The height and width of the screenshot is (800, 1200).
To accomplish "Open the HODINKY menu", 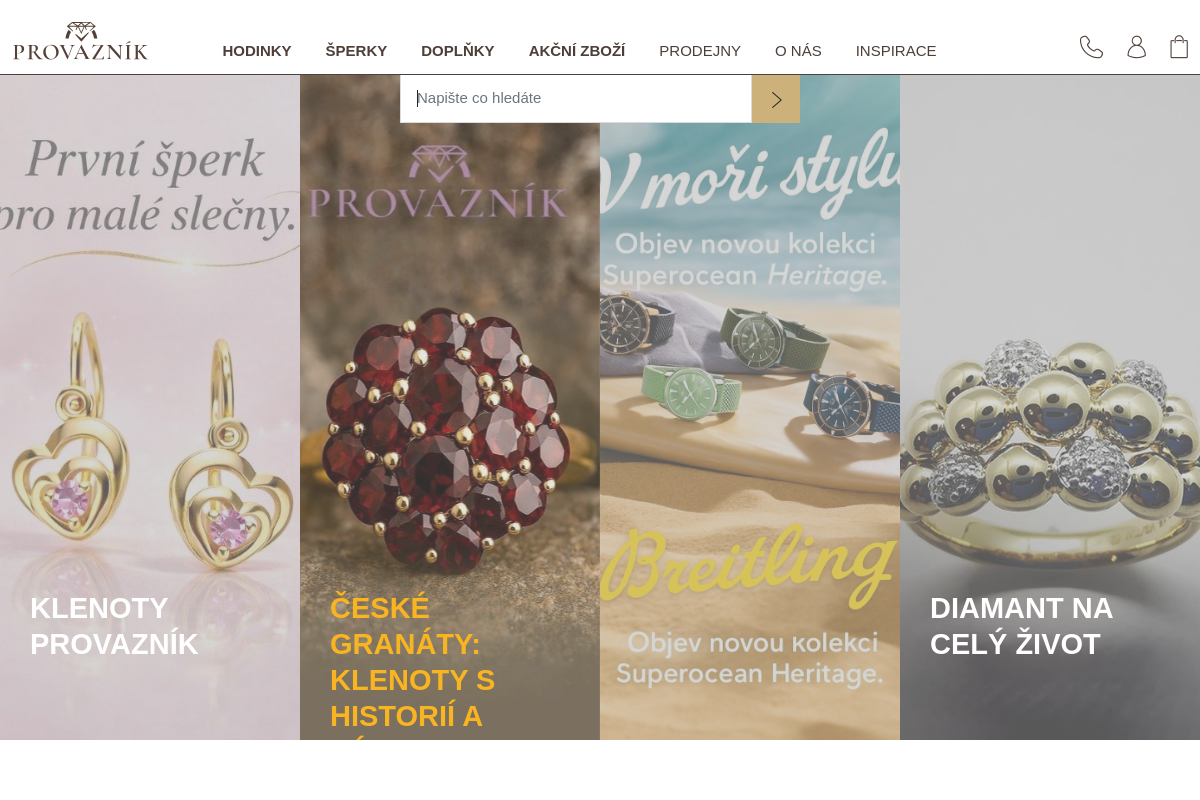I will click(x=257, y=51).
